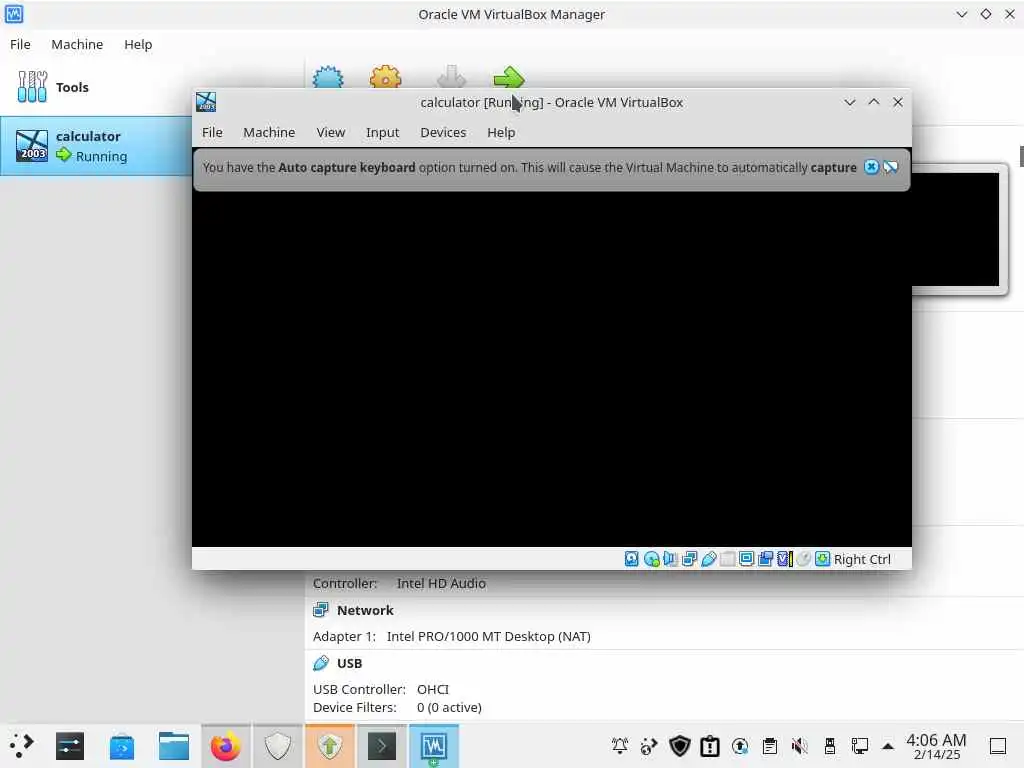Click the Show Desktop button in the taskbar
This screenshot has width=1024, height=768.
[998, 746]
